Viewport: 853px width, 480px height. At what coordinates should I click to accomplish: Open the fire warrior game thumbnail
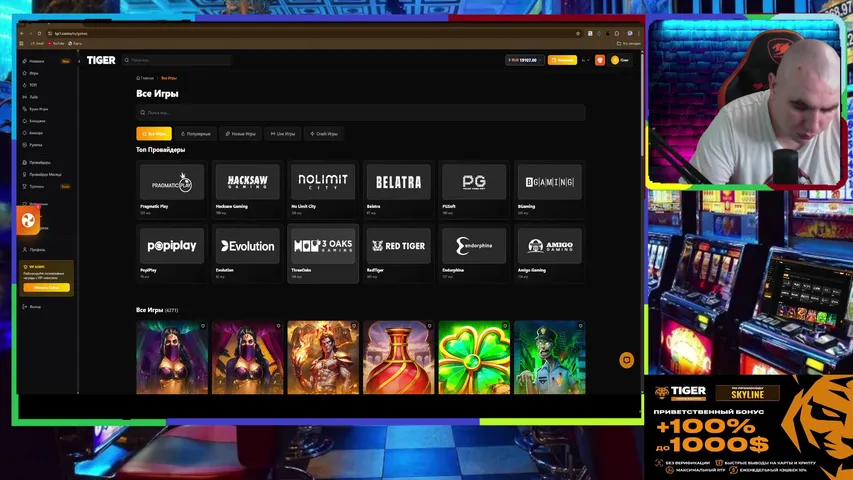pyautogui.click(x=323, y=359)
